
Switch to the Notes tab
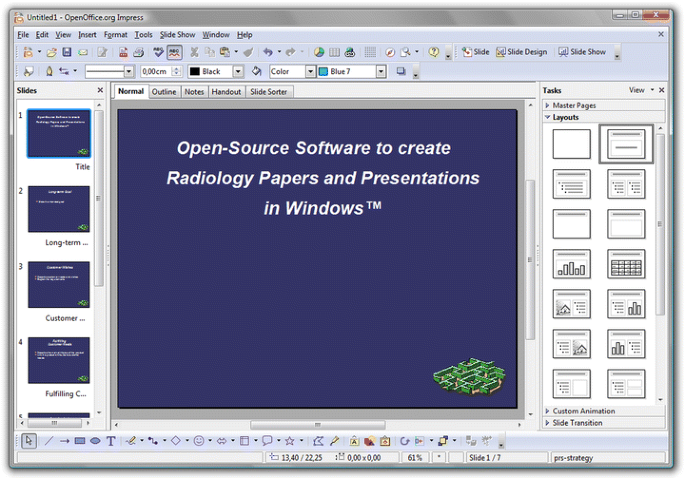pyautogui.click(x=194, y=92)
